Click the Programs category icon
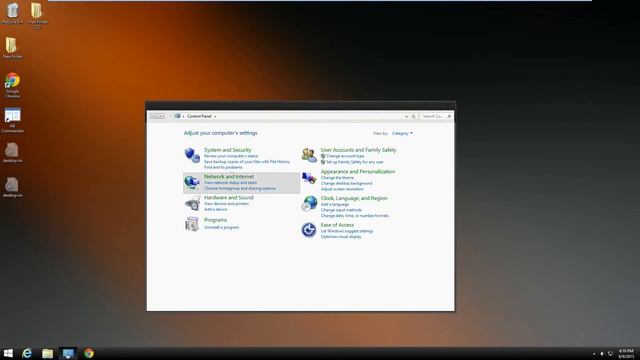Image resolution: width=640 pixels, height=360 pixels. (x=192, y=224)
